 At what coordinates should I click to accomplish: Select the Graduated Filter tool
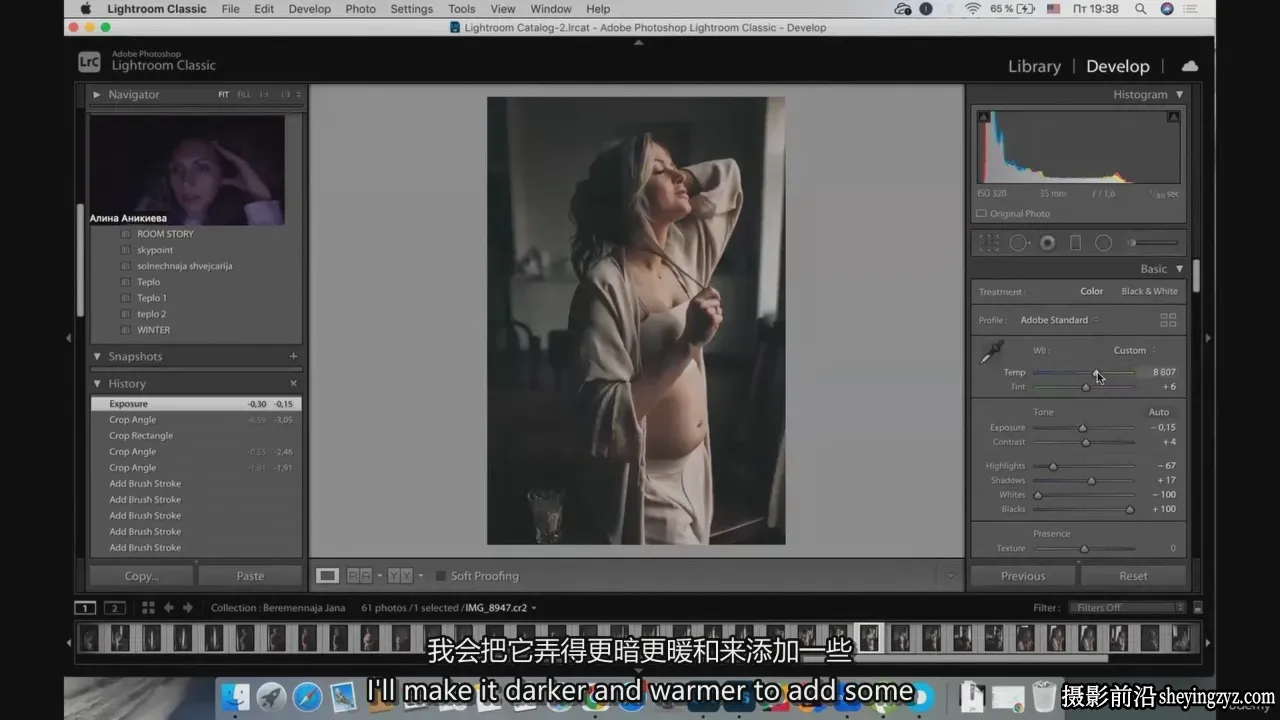click(x=1075, y=243)
